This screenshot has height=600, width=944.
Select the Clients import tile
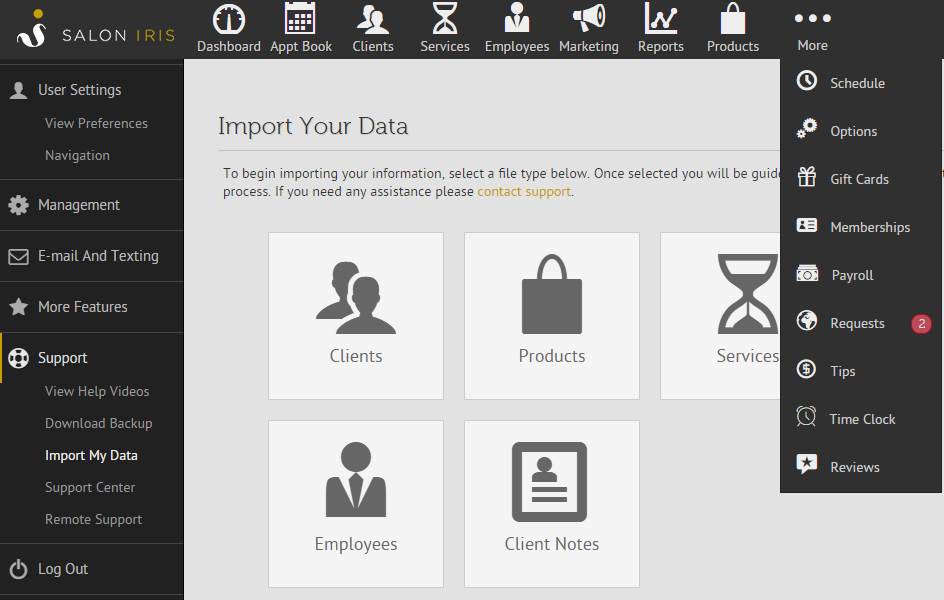[x=356, y=316]
